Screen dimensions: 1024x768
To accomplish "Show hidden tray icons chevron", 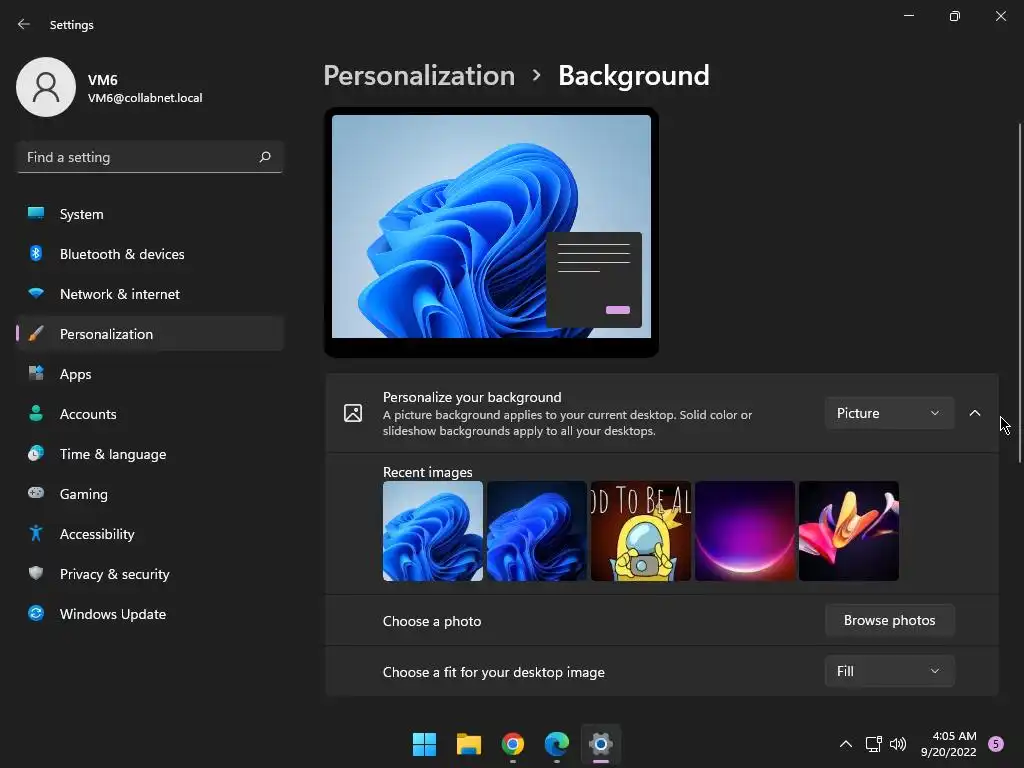I will point(846,744).
